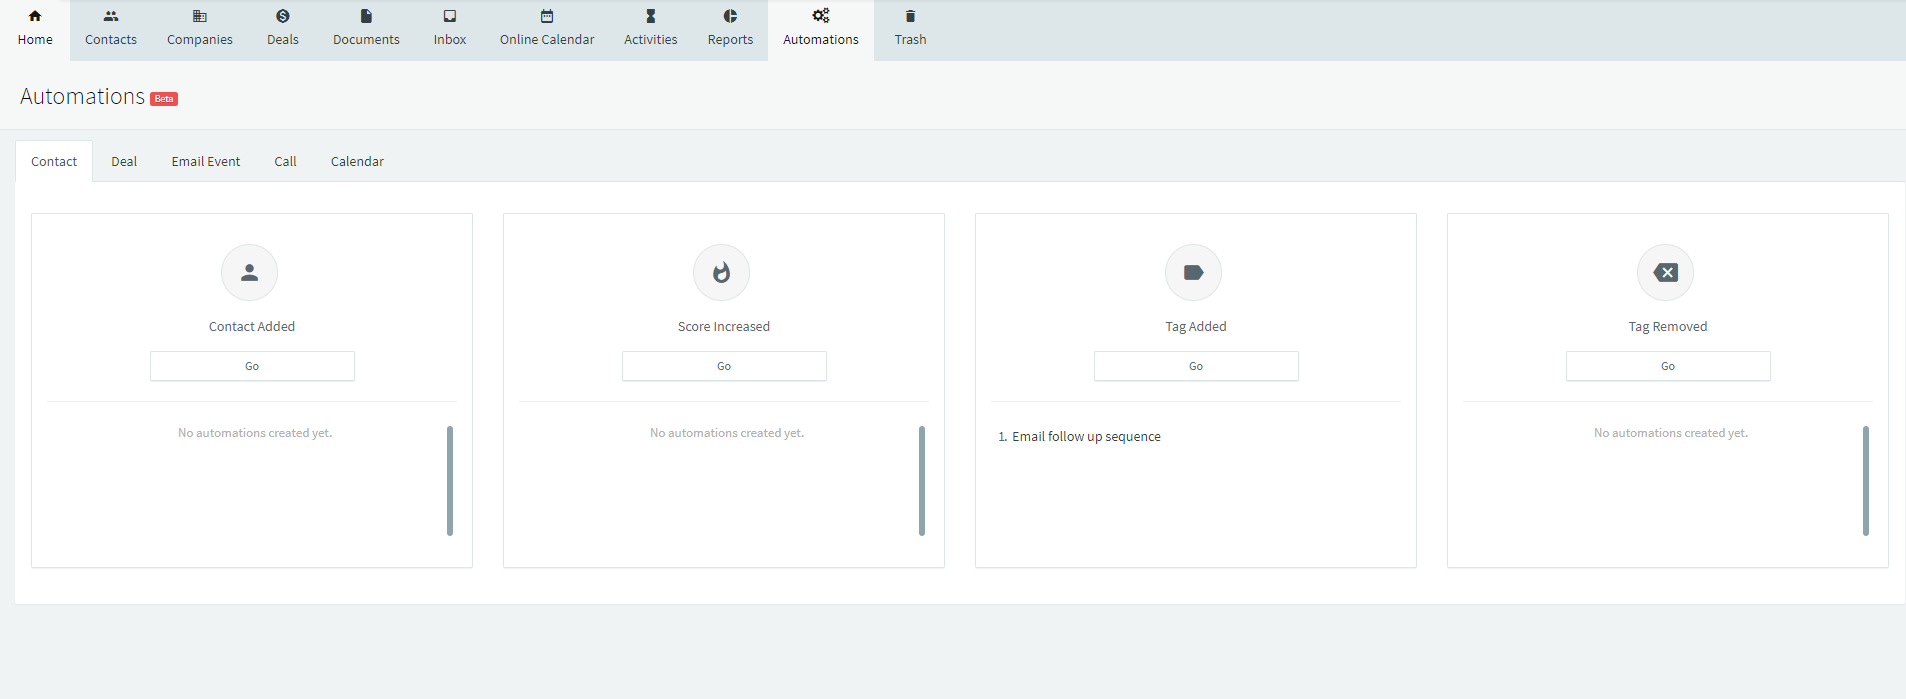
Task: Click Go under Tag Added
Action: pyautogui.click(x=1196, y=366)
